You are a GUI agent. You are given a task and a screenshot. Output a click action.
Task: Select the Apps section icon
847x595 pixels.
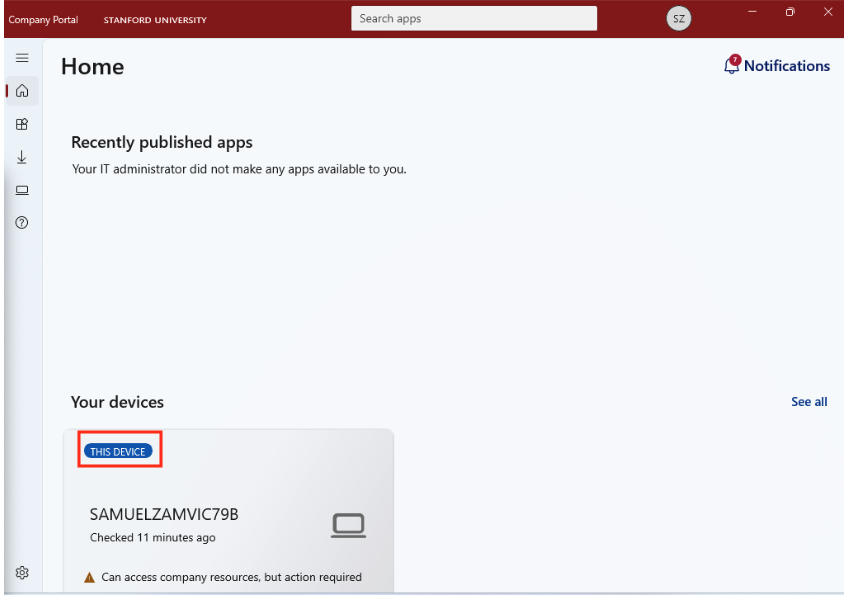pyautogui.click(x=21, y=124)
